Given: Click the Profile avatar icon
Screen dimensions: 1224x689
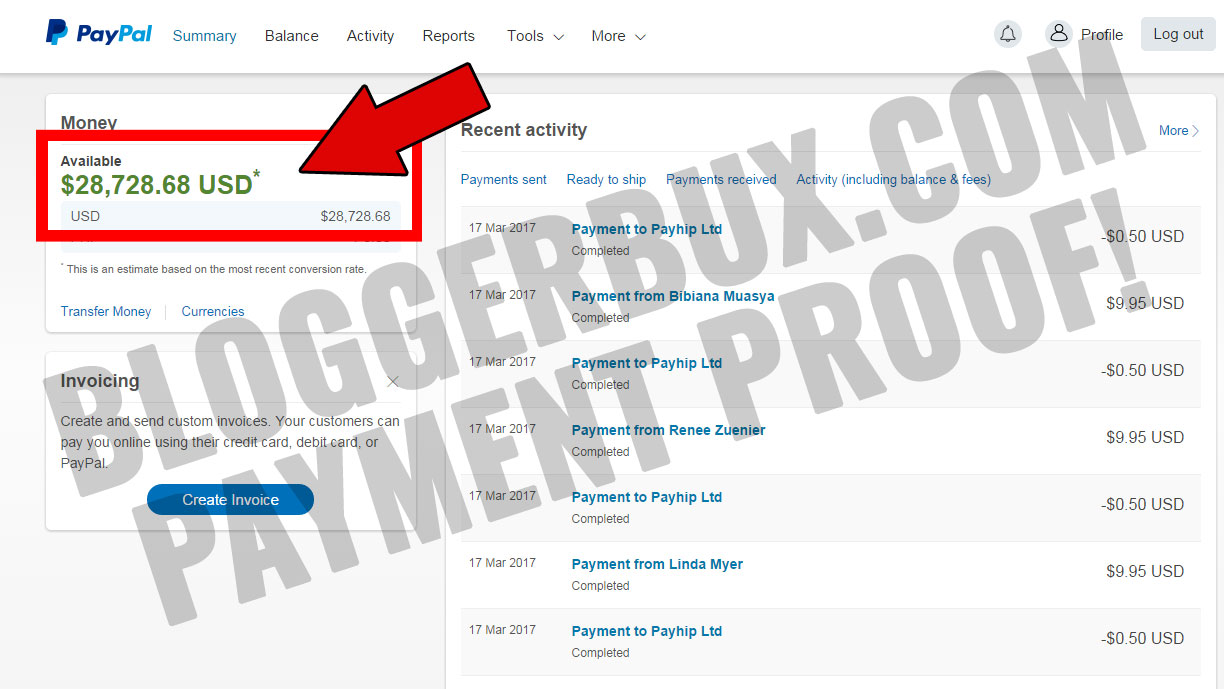Looking at the screenshot, I should (1059, 34).
